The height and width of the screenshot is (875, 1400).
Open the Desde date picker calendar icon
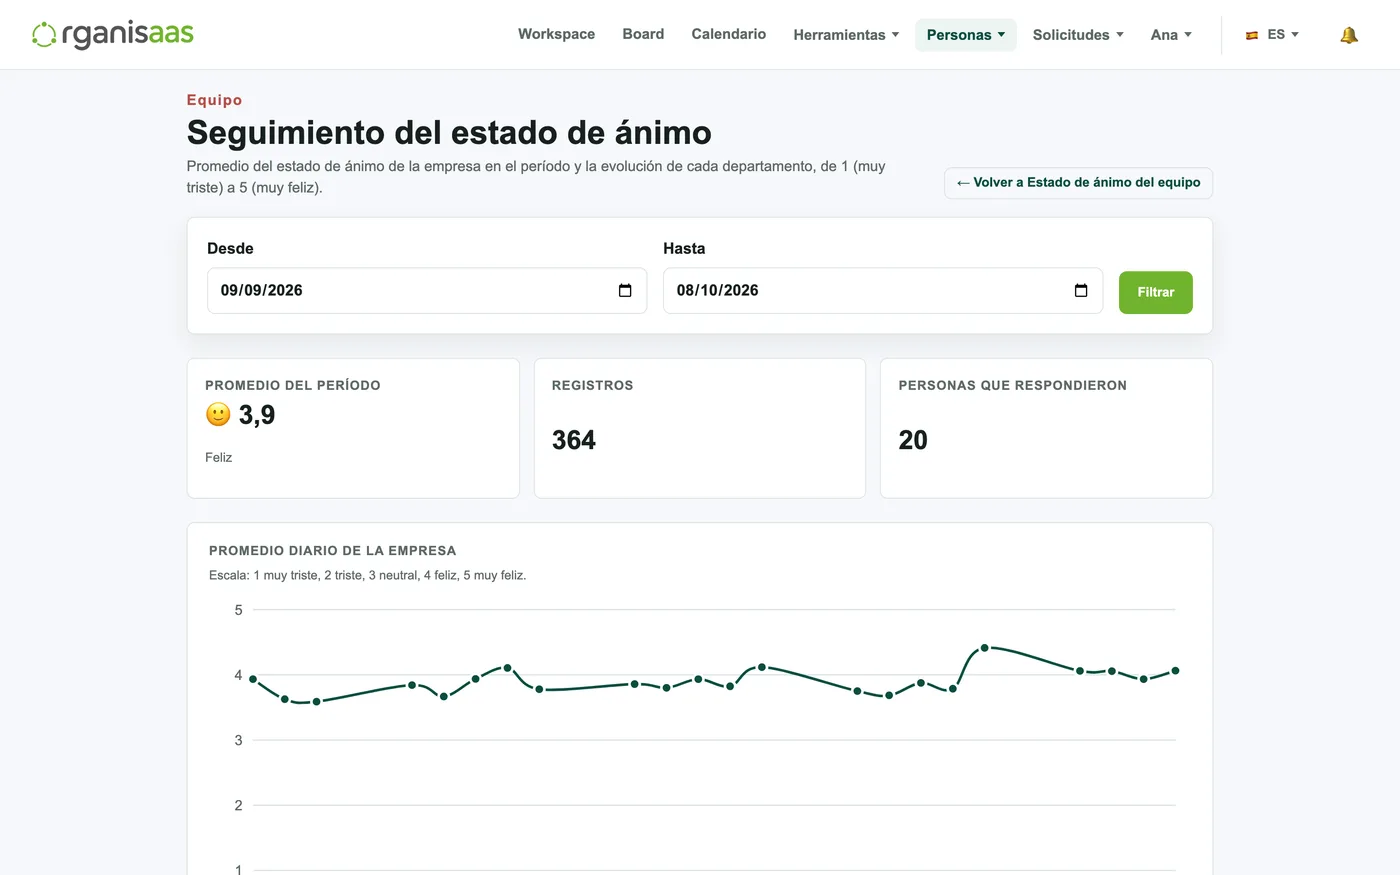point(625,291)
